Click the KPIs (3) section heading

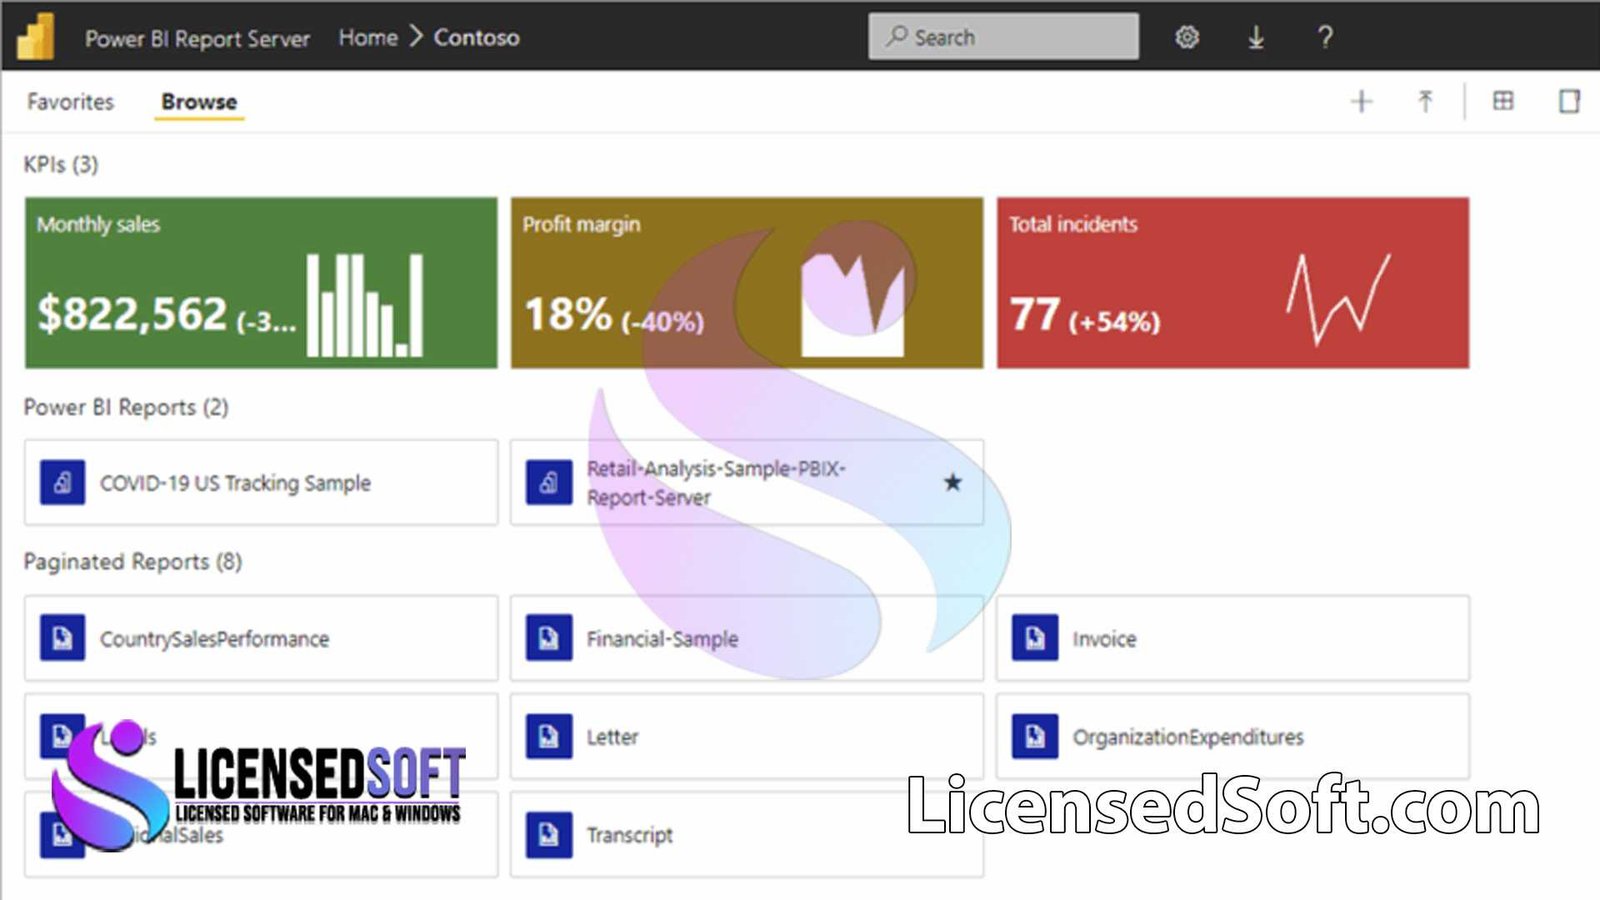(x=61, y=164)
